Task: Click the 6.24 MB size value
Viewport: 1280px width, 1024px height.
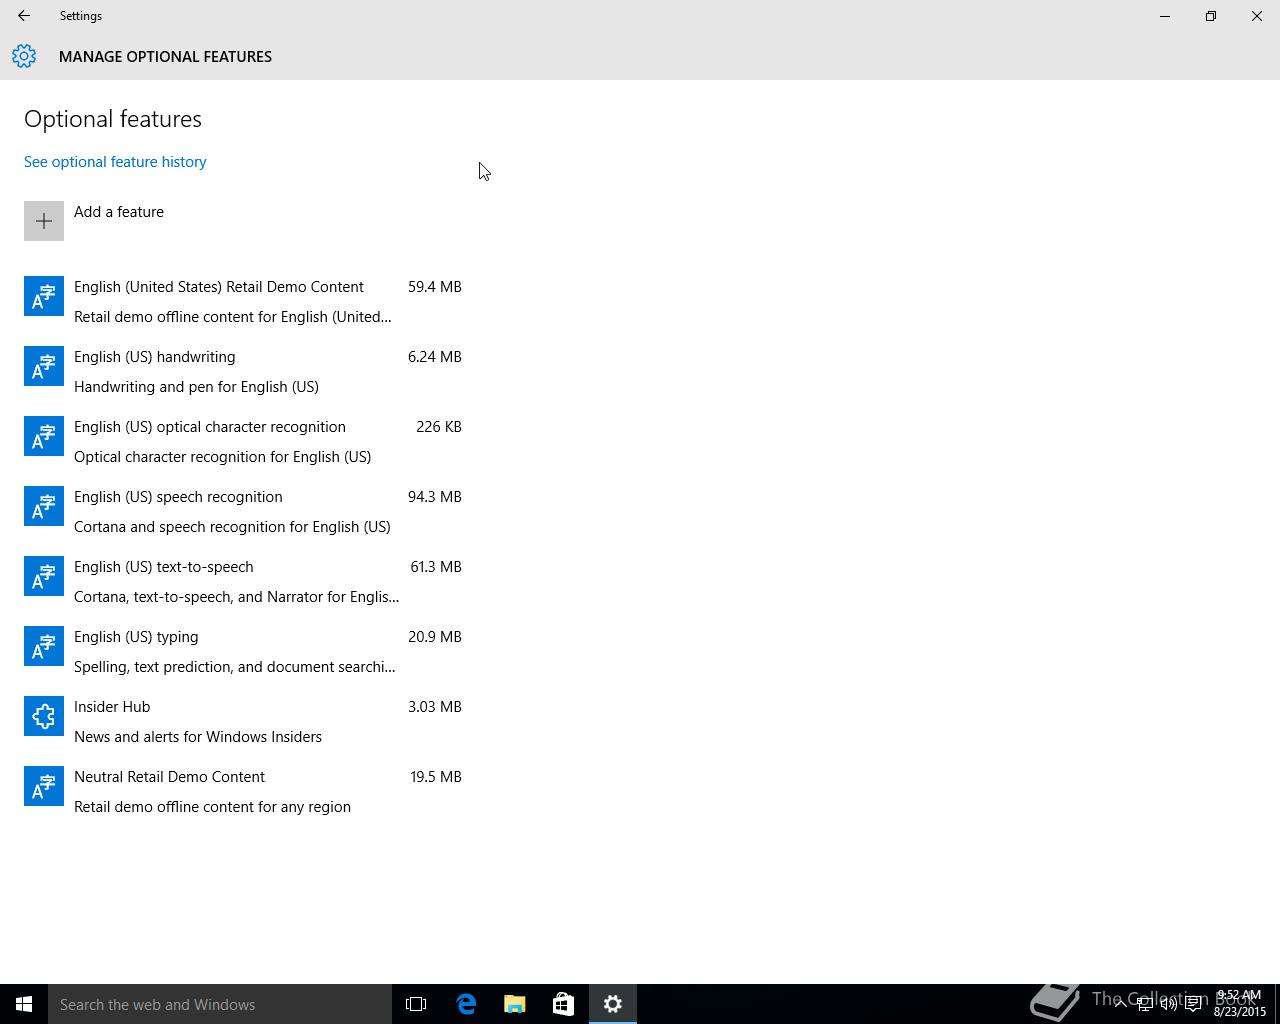Action: click(x=435, y=357)
